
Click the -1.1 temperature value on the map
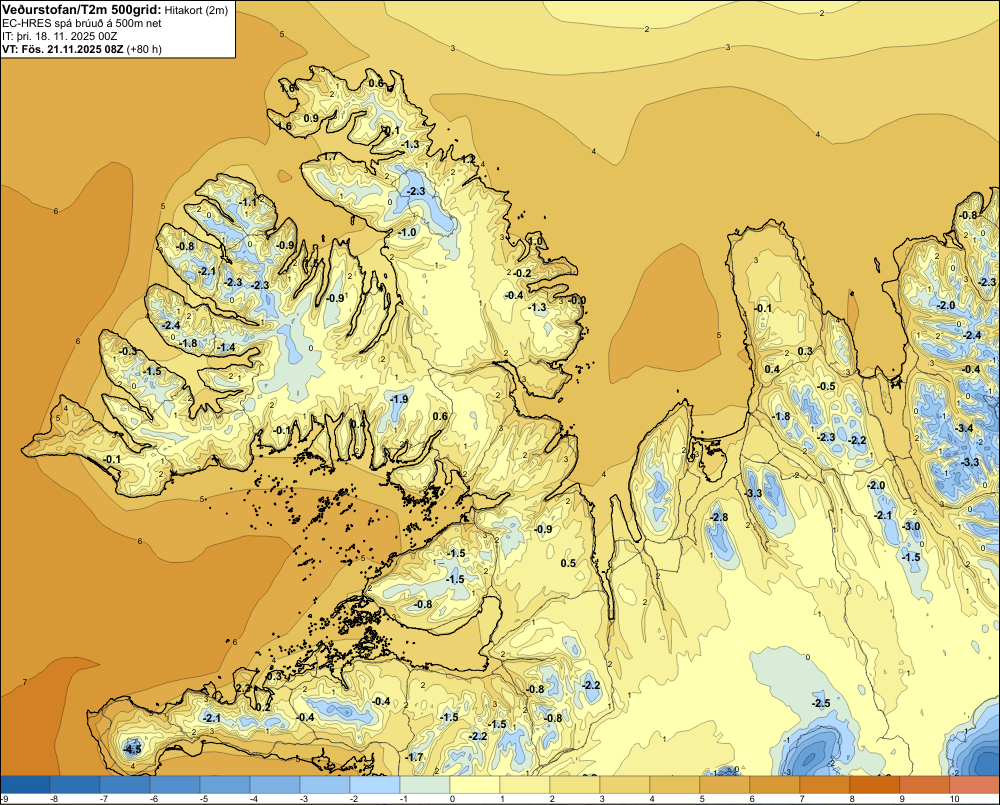[x=247, y=202]
